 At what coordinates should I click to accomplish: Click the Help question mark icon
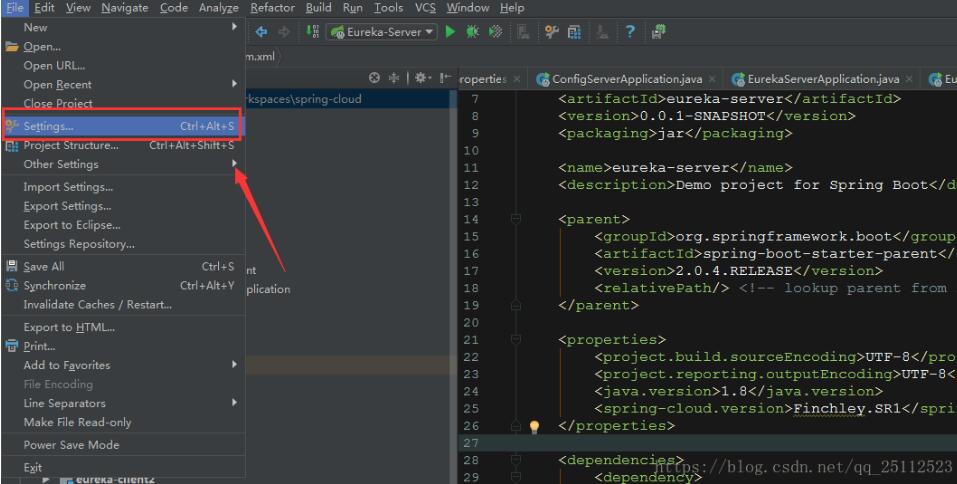click(631, 32)
